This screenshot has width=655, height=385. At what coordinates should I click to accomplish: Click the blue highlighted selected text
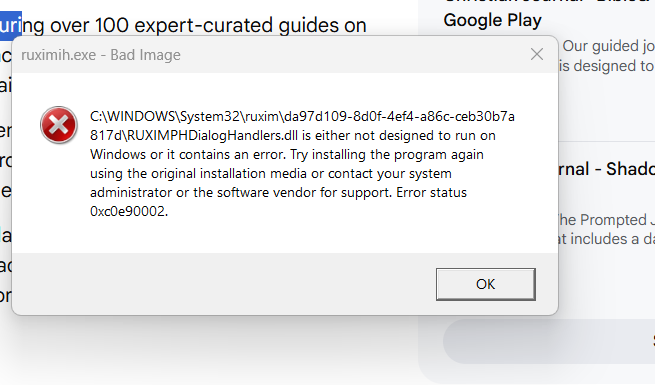(x=10, y=25)
